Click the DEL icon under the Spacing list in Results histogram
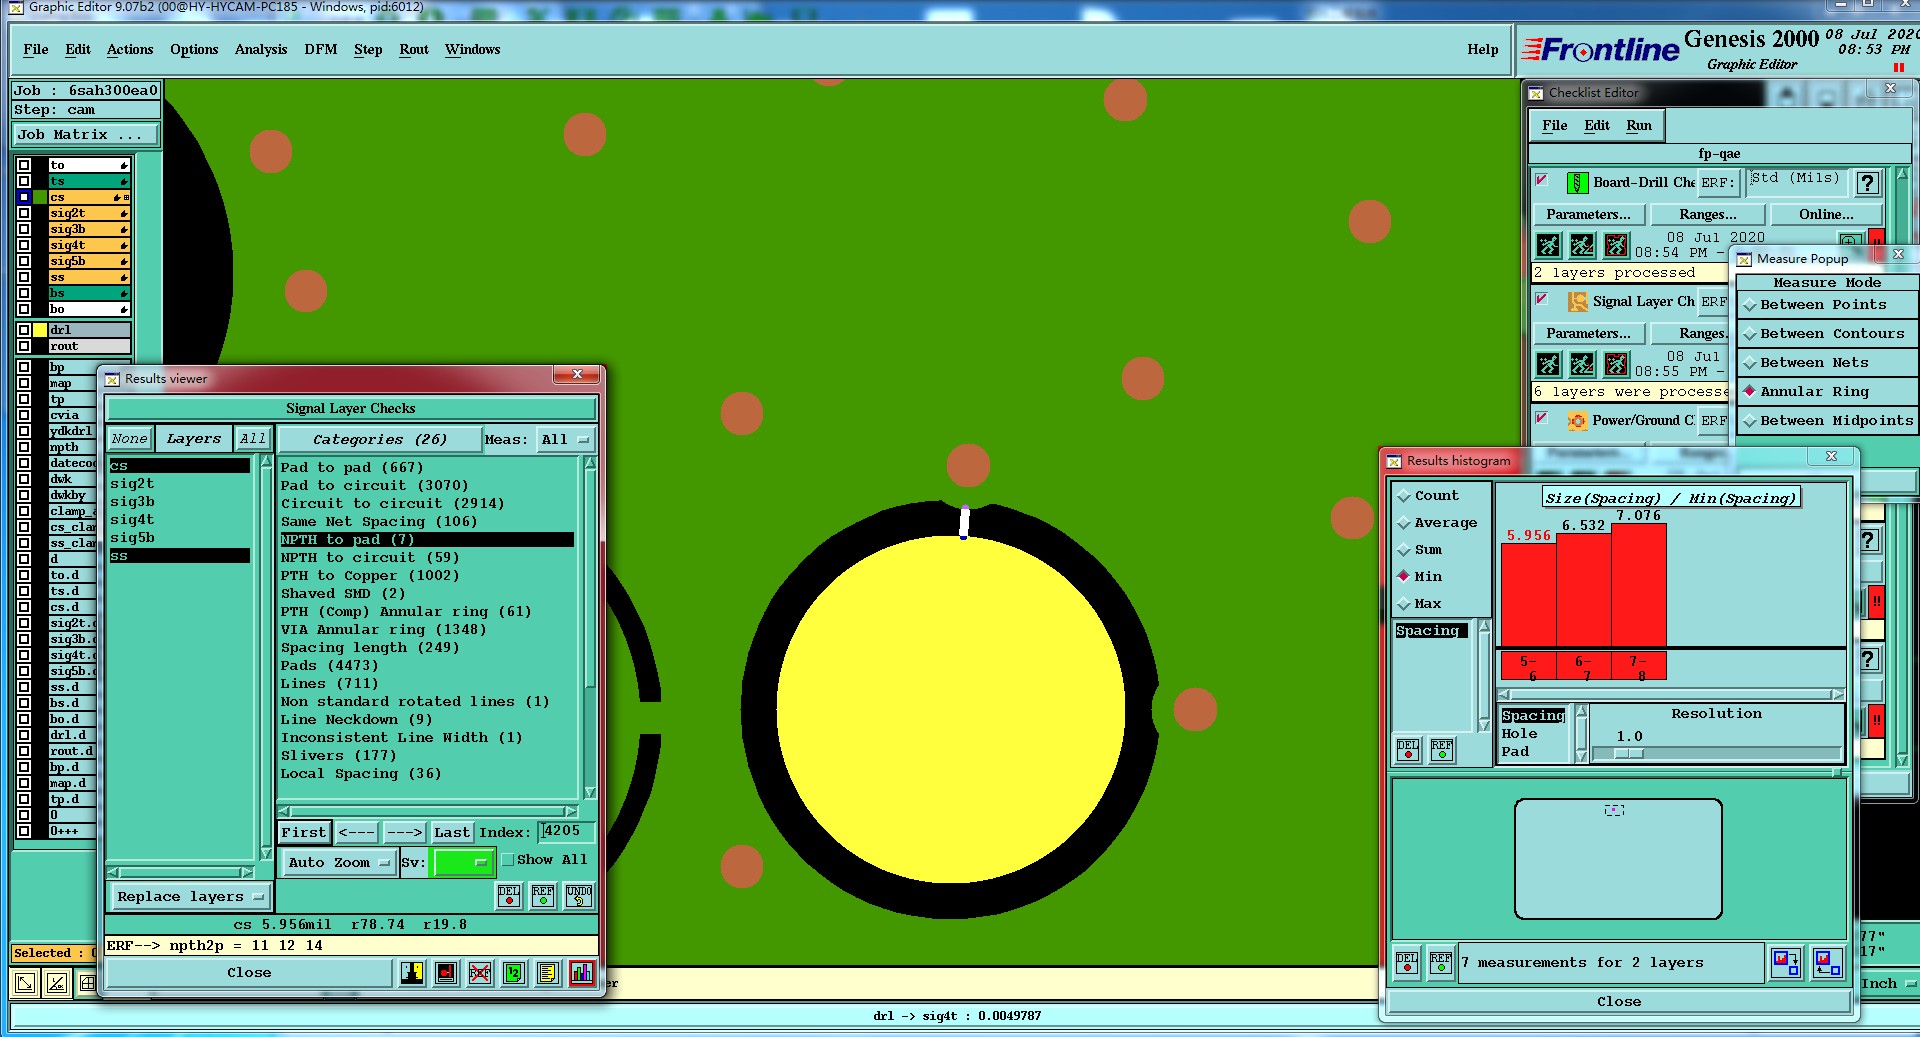This screenshot has width=1920, height=1037. point(1408,749)
